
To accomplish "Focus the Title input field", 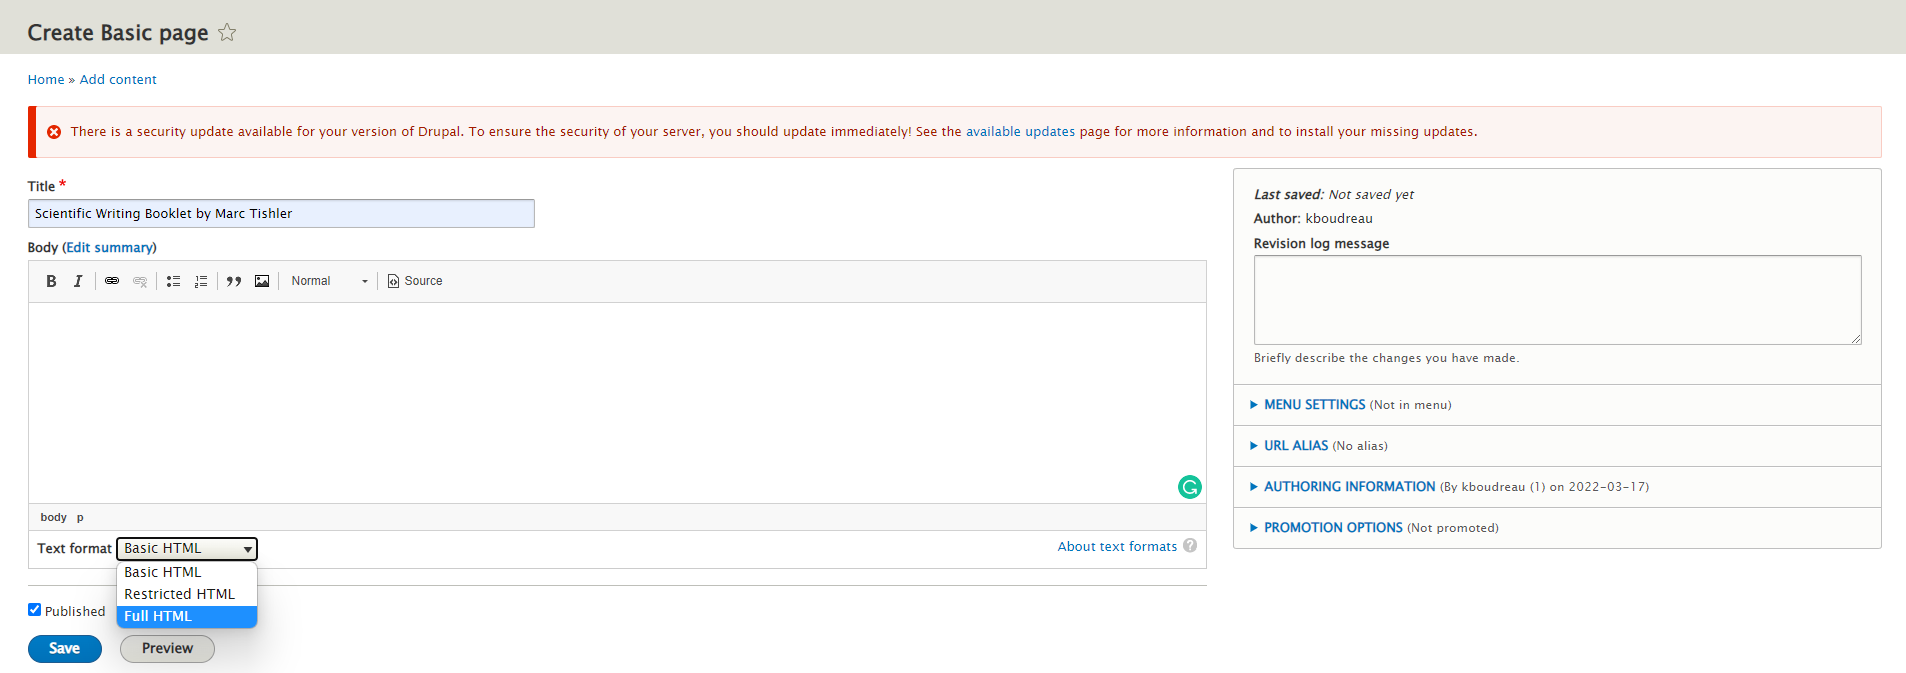I will [x=281, y=213].
